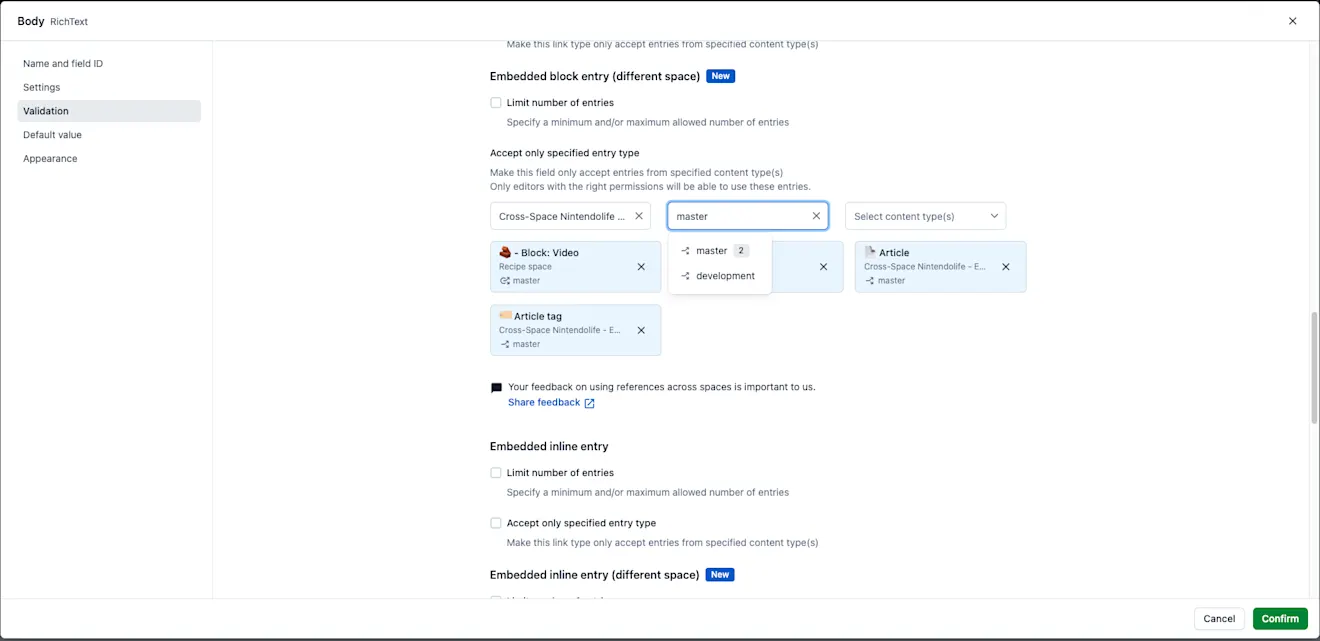1320x641 pixels.
Task: Click the Embedded inline entry heading
Action: coord(549,447)
